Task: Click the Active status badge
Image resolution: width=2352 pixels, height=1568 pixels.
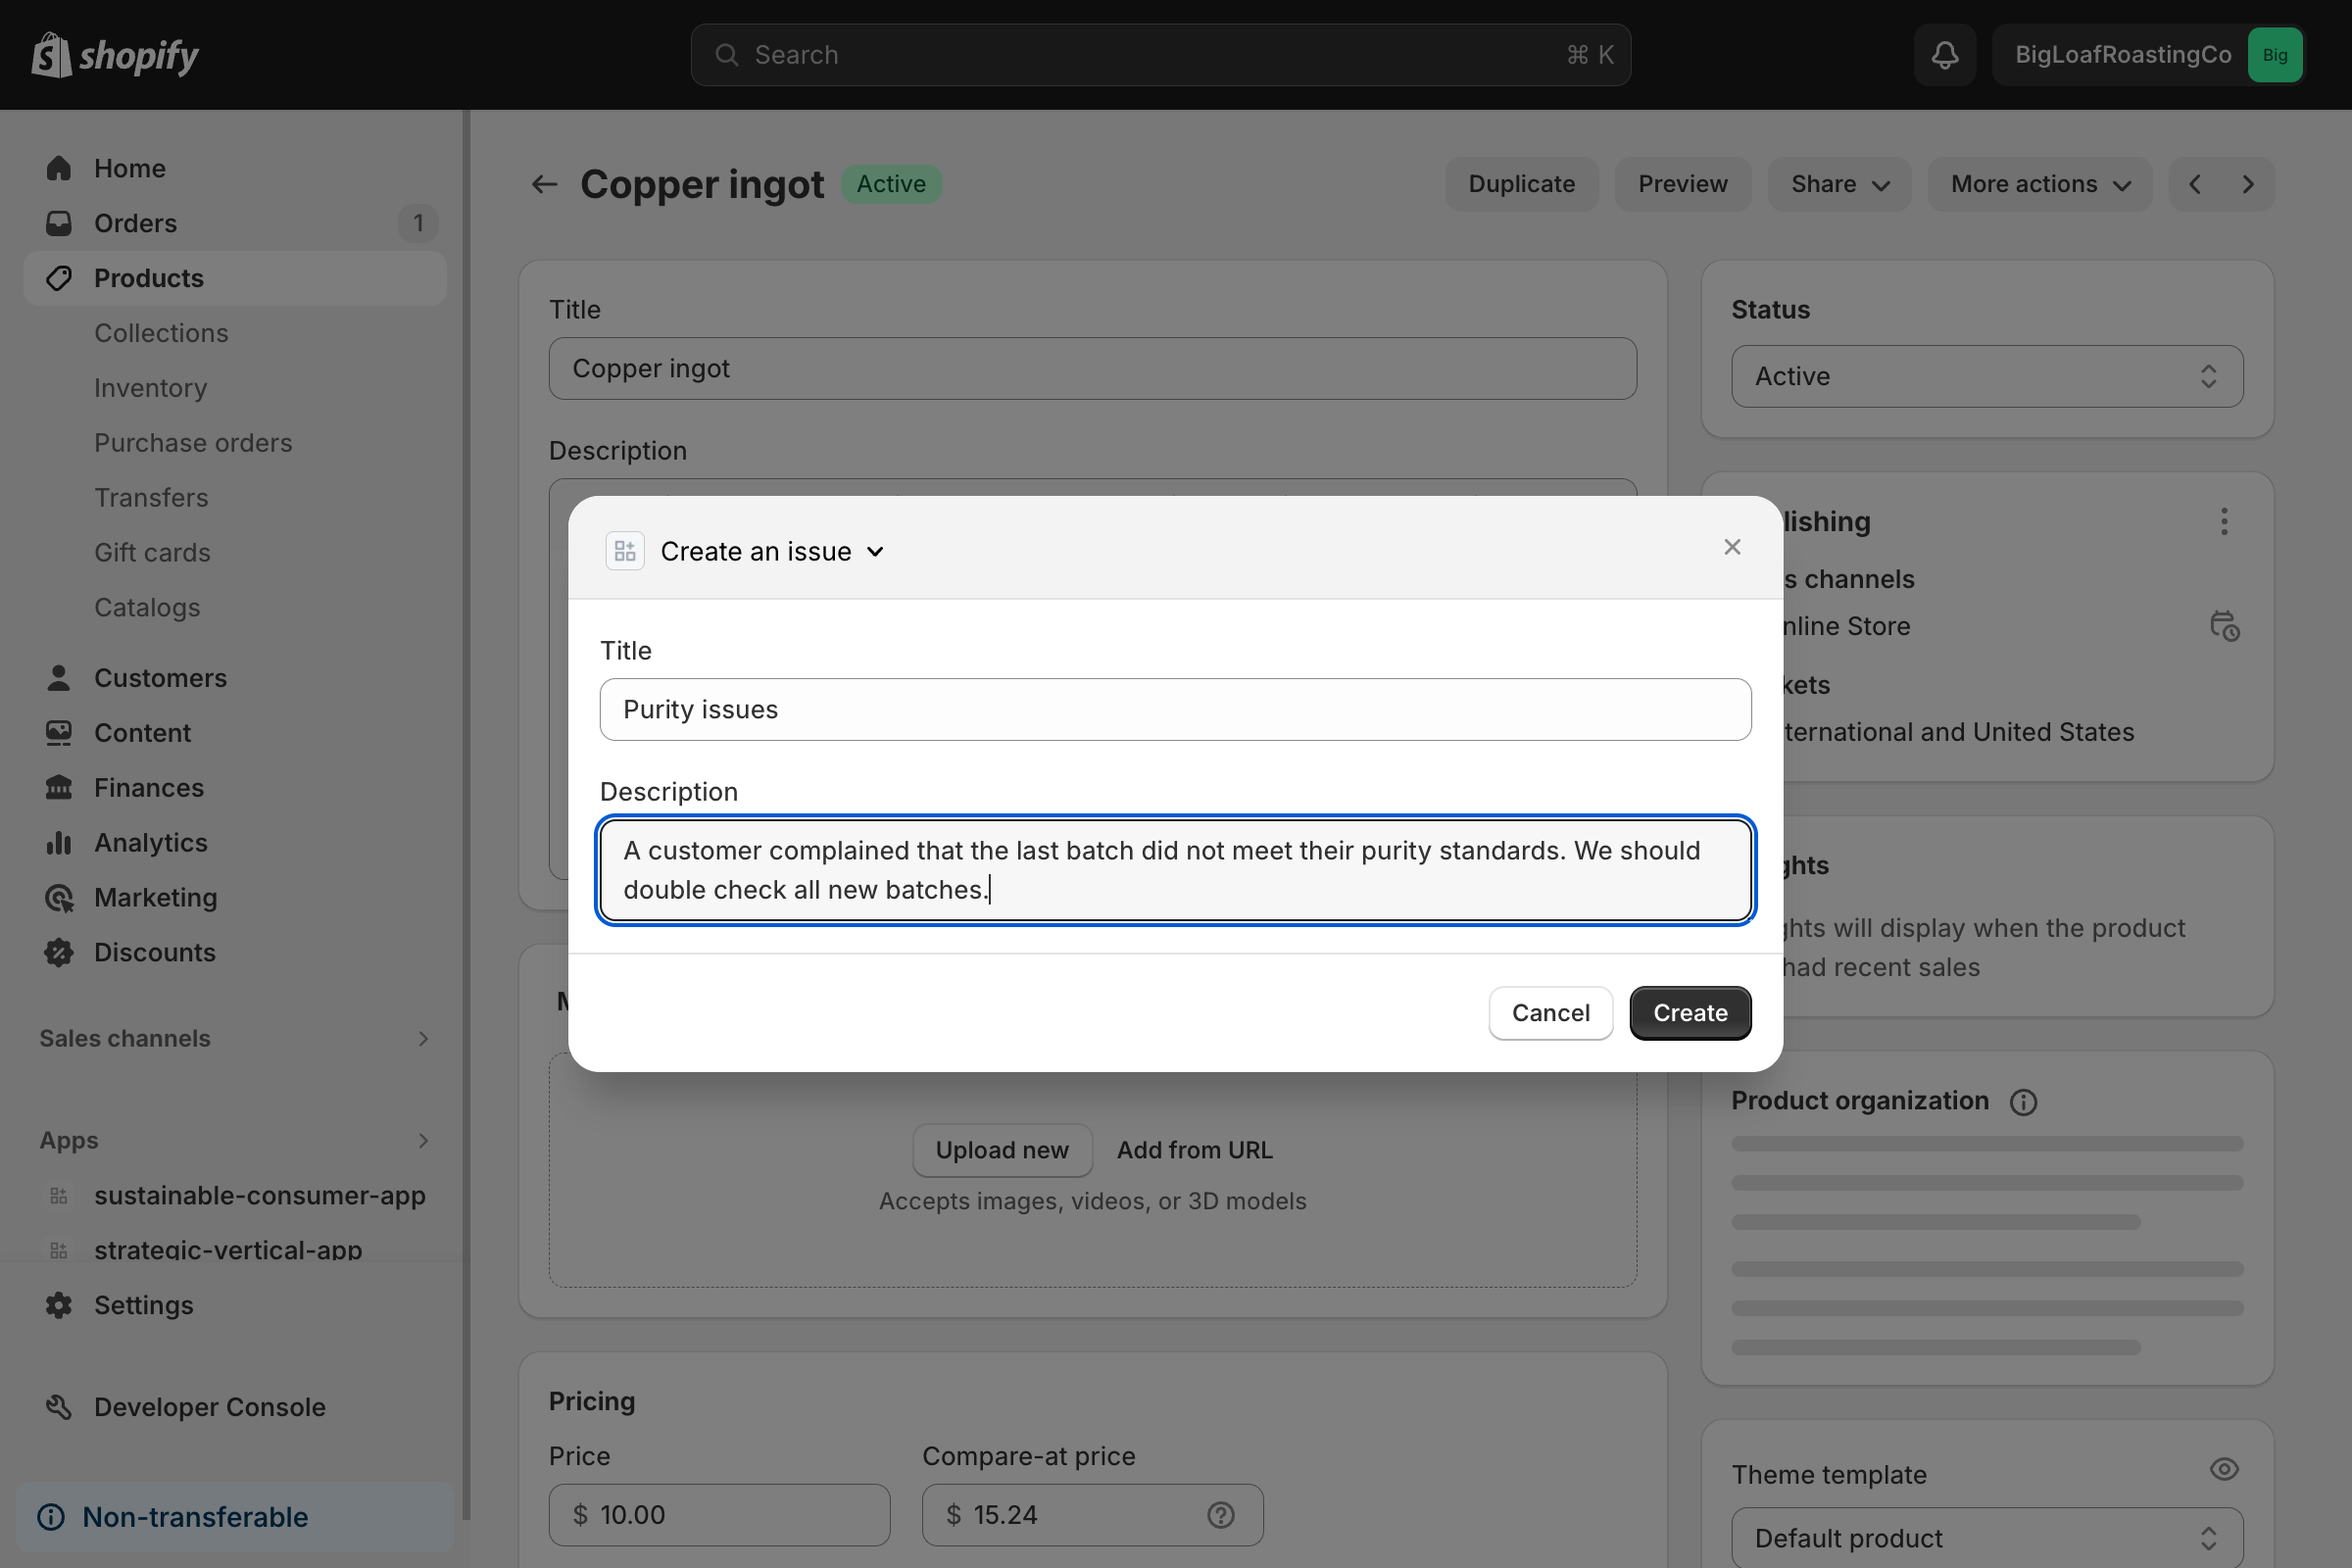Action: tap(891, 184)
